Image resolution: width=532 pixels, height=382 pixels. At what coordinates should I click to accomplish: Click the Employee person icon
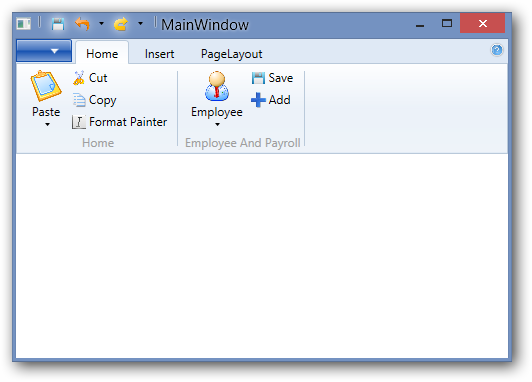click(217, 86)
